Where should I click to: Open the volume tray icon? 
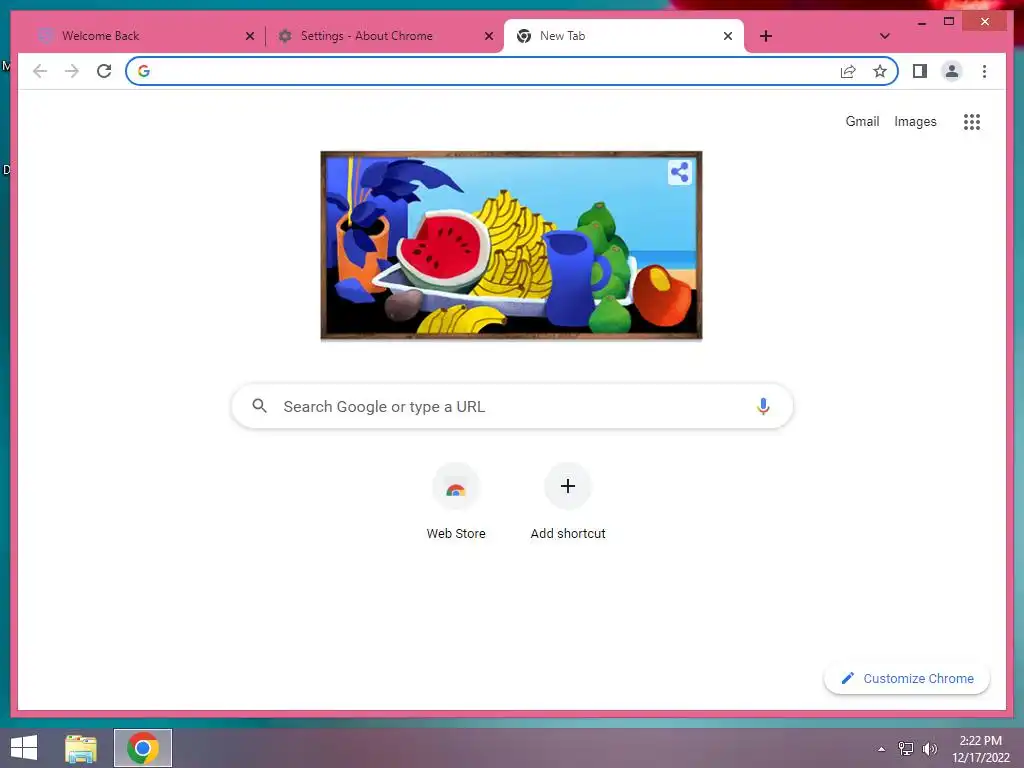tap(929, 748)
